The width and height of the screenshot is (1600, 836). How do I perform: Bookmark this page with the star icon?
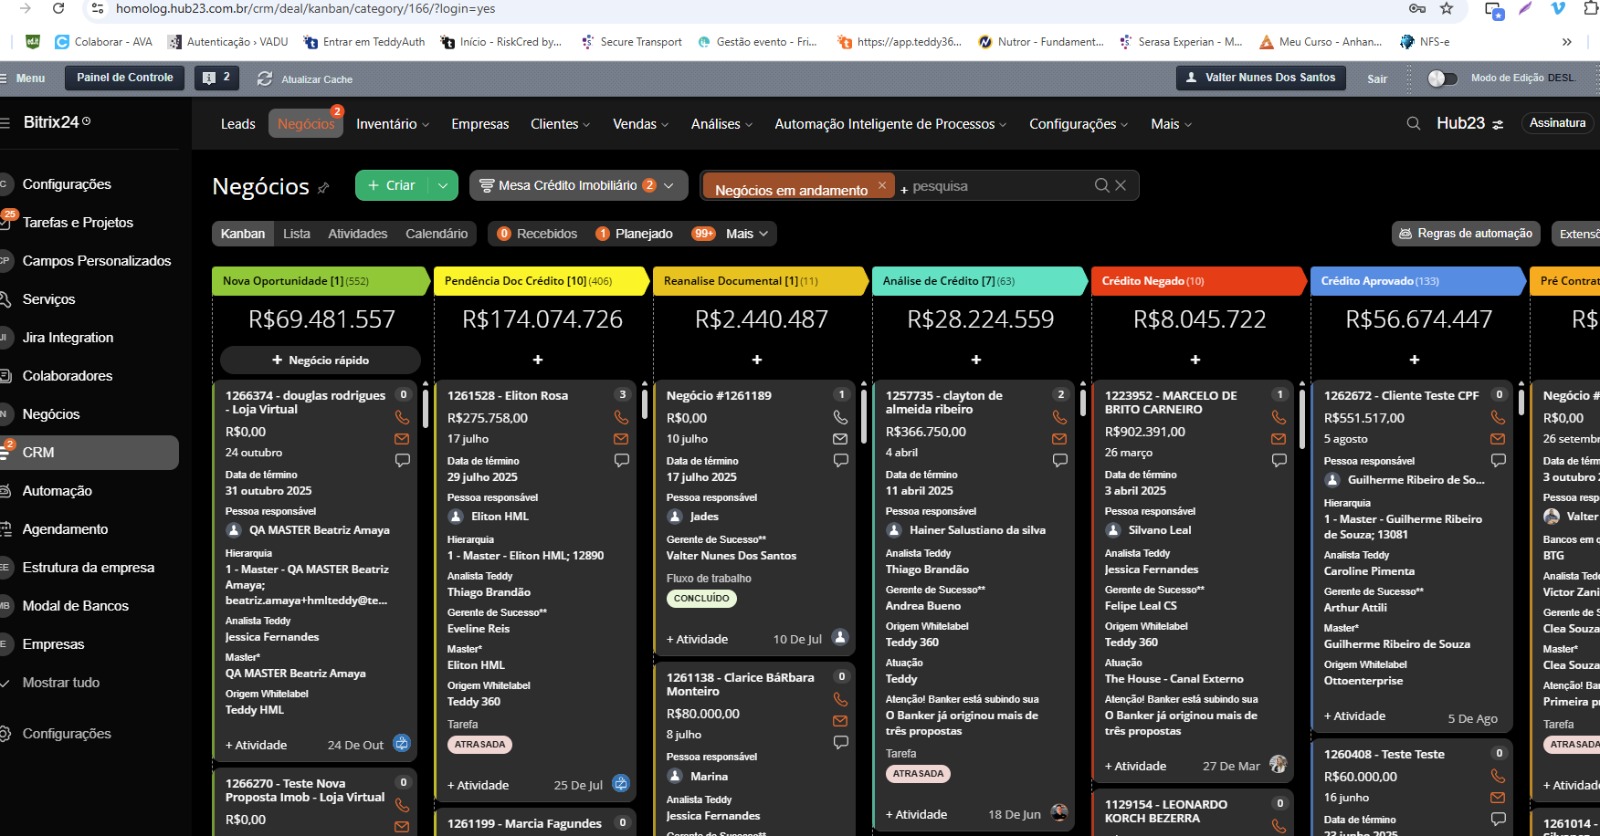[x=1446, y=9]
